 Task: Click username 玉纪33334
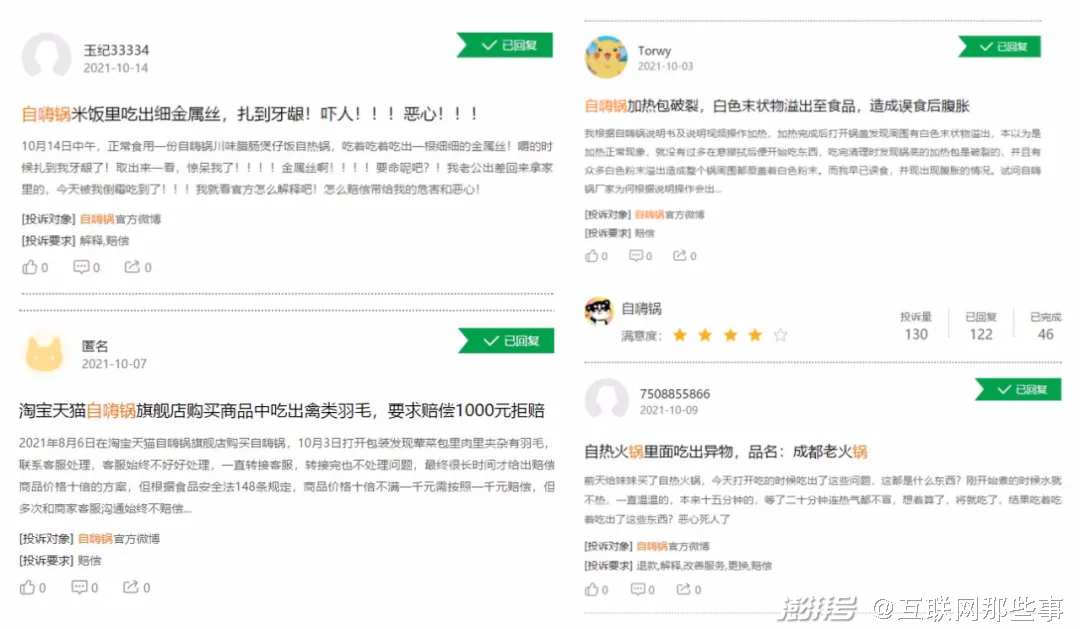coord(116,50)
